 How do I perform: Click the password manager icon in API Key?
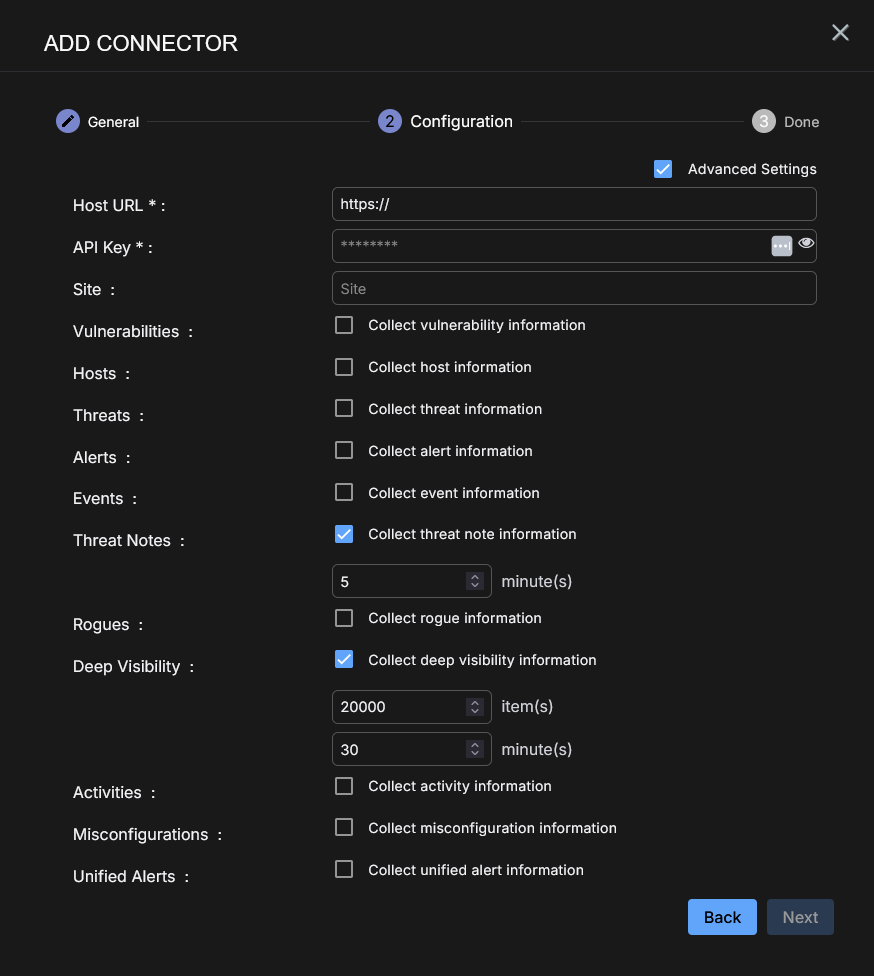pos(782,246)
